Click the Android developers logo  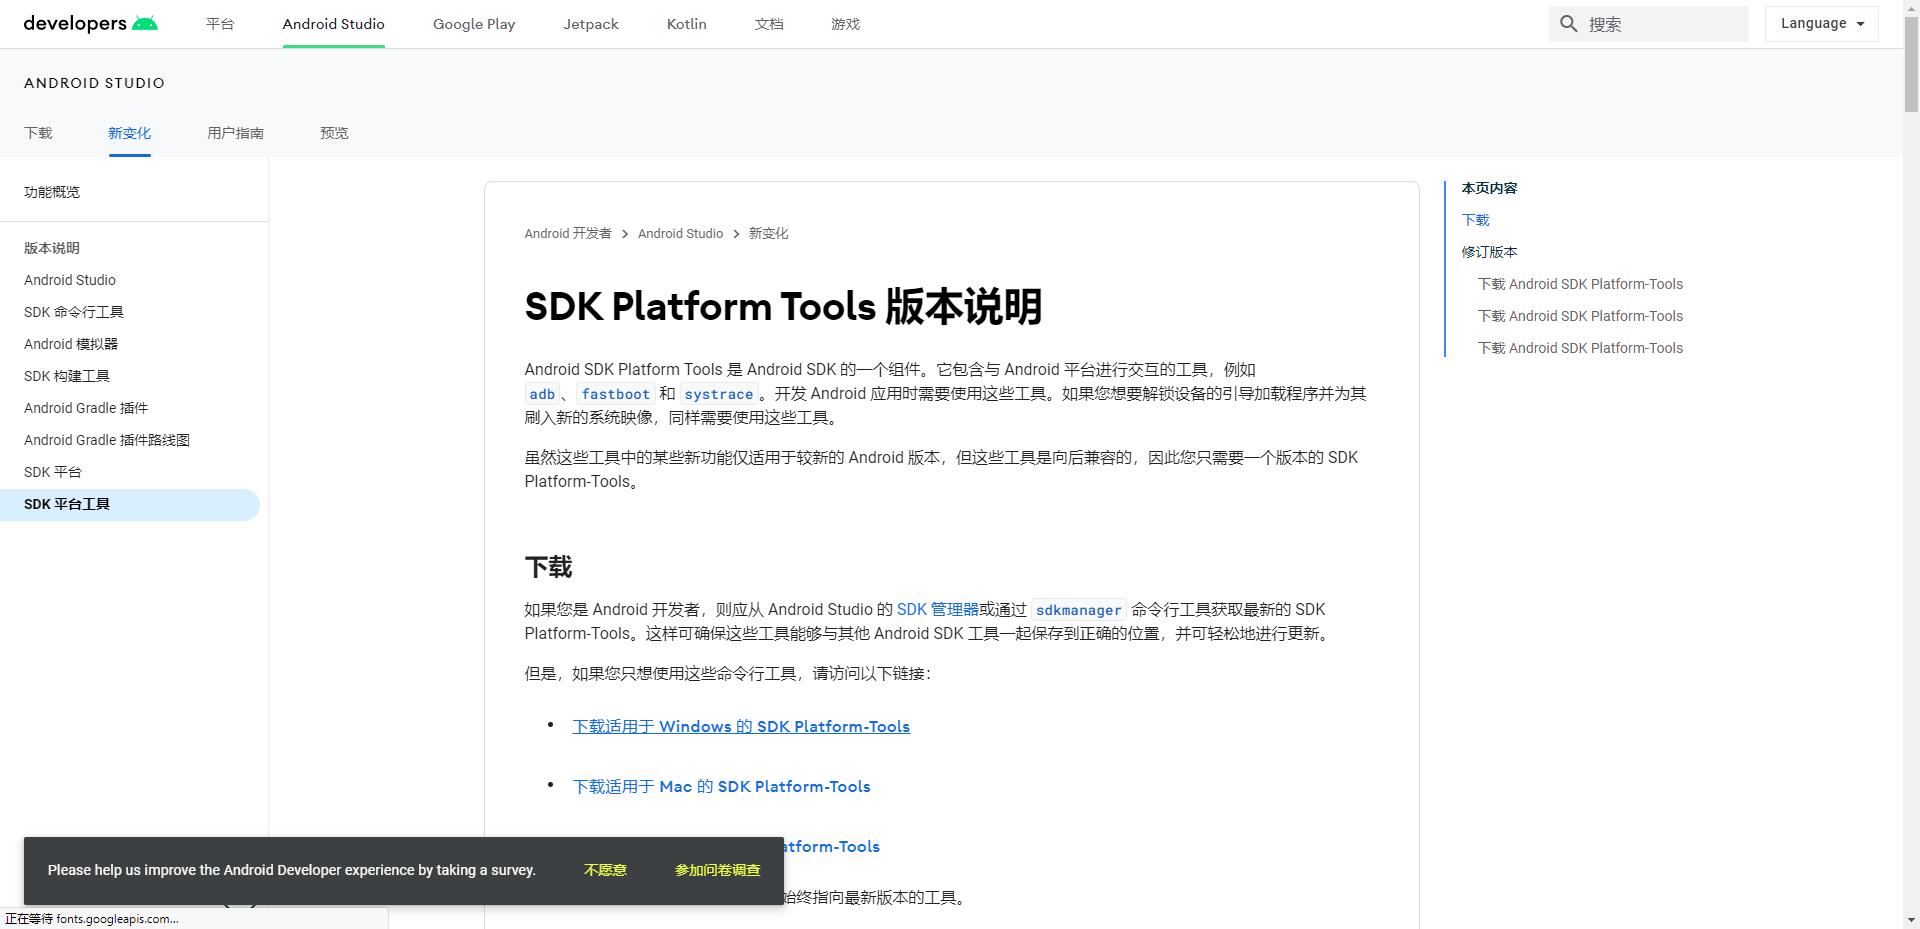(x=91, y=24)
